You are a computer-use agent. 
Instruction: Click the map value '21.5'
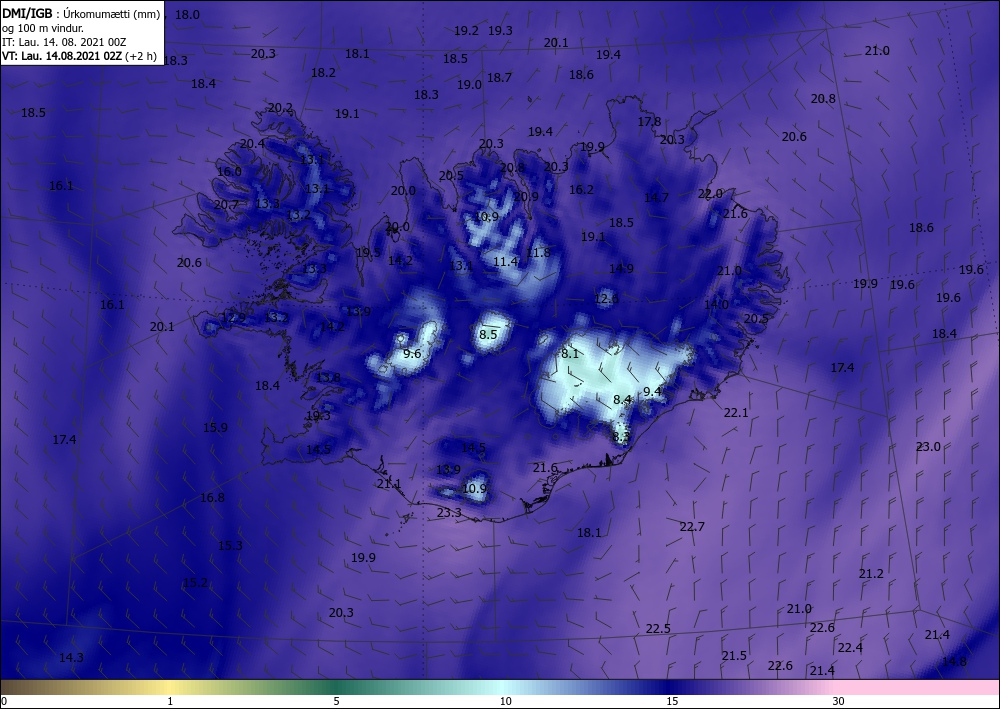[x=734, y=656]
